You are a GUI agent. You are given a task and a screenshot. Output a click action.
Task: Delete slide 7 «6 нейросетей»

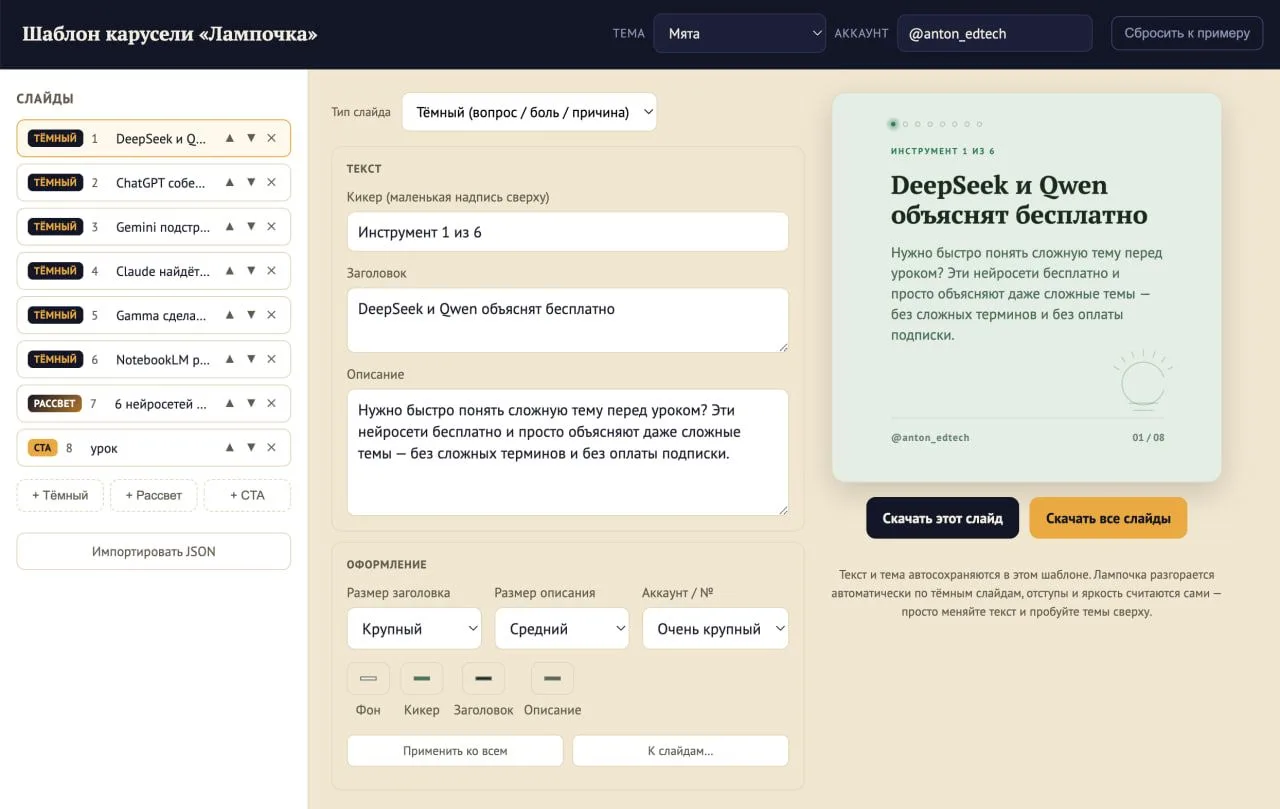[271, 403]
